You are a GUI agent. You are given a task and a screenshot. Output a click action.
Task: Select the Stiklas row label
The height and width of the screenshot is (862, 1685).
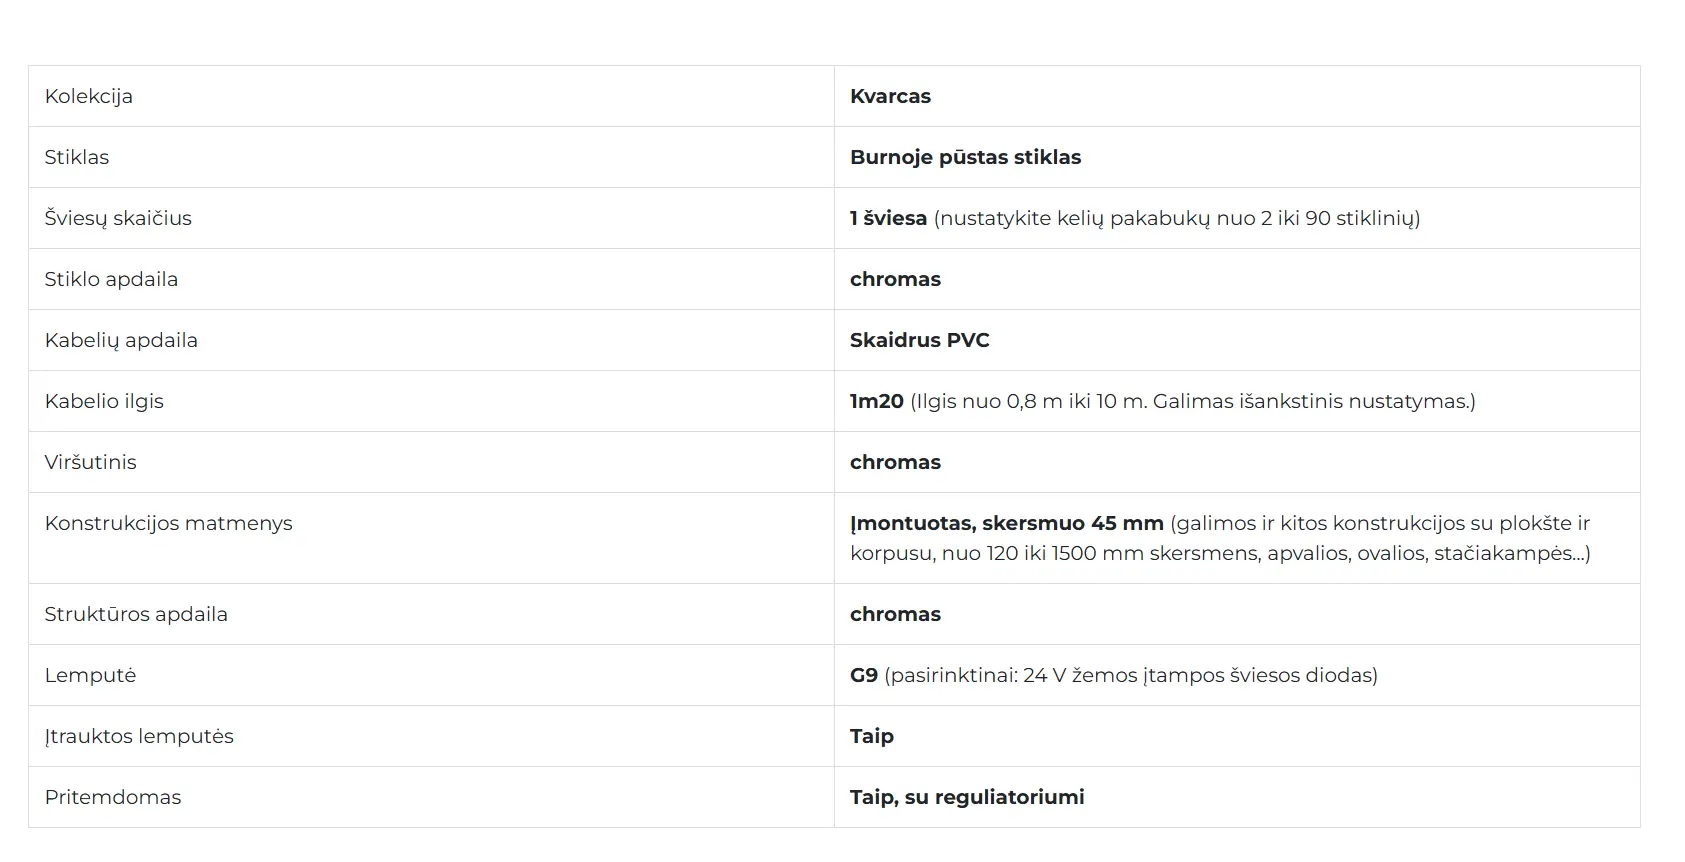[76, 158]
